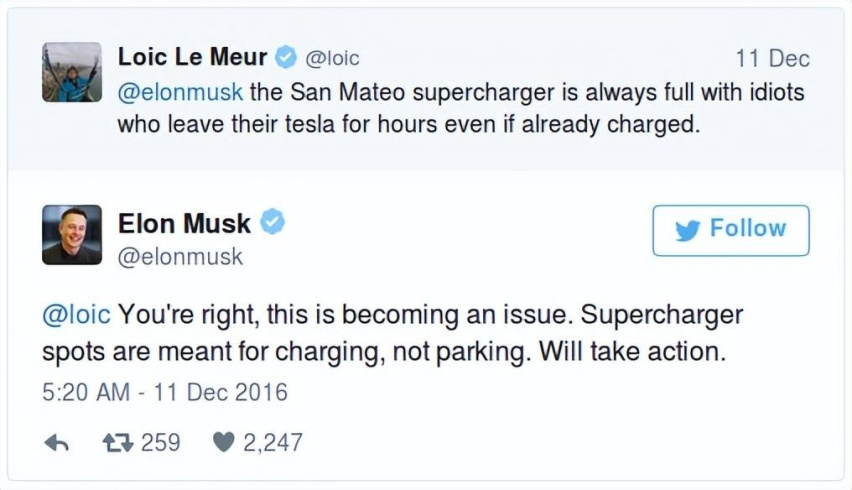852x490 pixels.
Task: Click Elon Musk's blue verified badge
Action: [x=272, y=222]
